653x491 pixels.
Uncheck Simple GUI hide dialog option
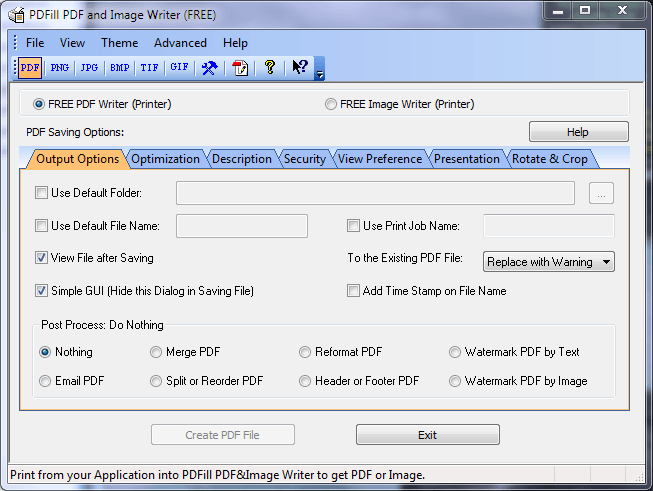(x=41, y=291)
